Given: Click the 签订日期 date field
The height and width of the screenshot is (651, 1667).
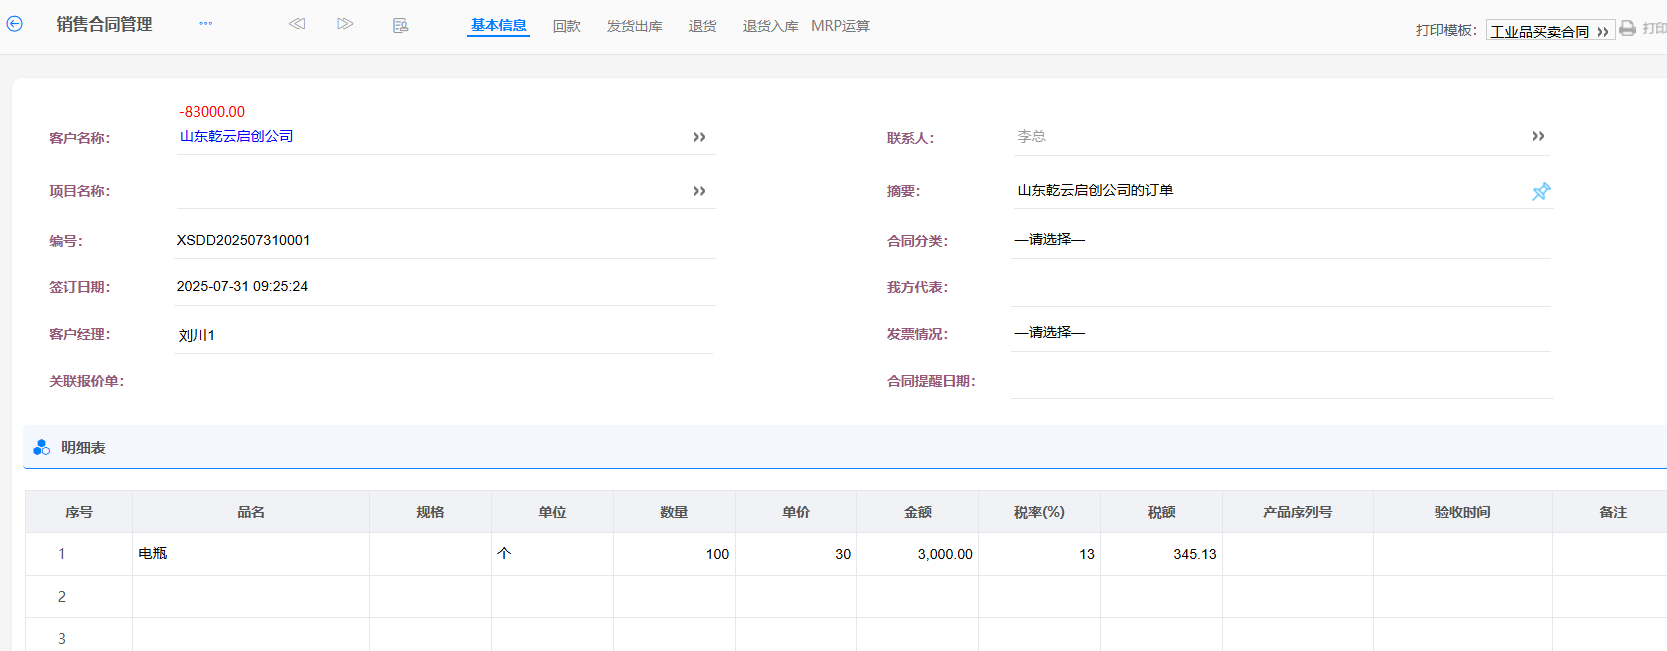Looking at the screenshot, I should 445,286.
